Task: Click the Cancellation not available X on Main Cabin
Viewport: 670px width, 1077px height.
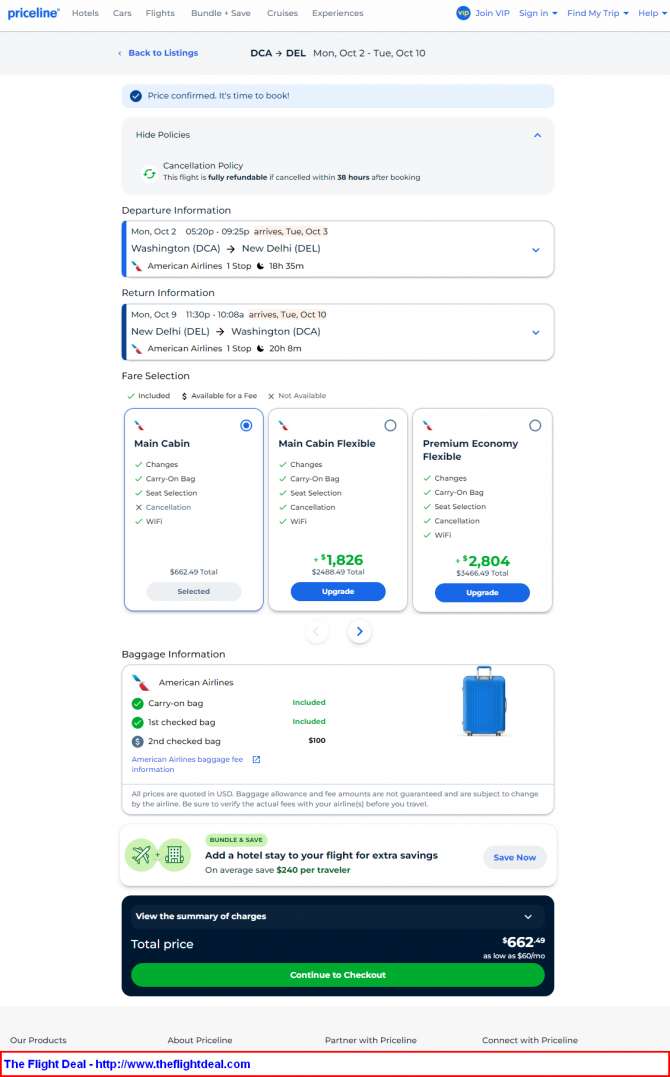Action: click(139, 508)
